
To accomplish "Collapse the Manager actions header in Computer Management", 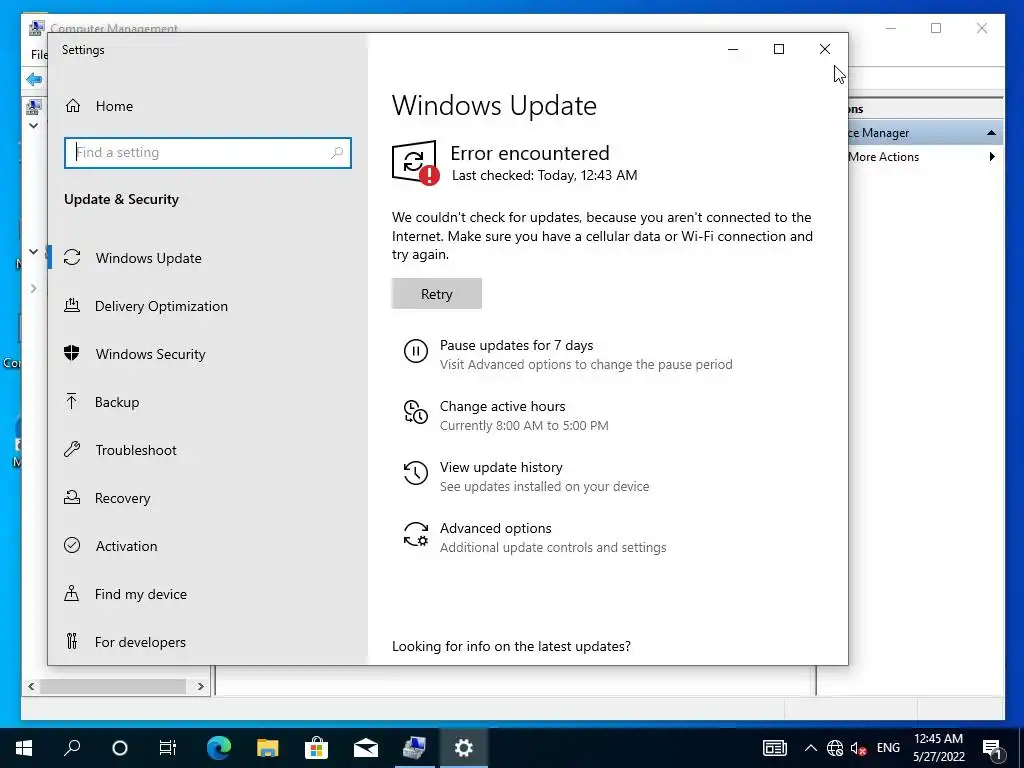I will click(x=991, y=133).
